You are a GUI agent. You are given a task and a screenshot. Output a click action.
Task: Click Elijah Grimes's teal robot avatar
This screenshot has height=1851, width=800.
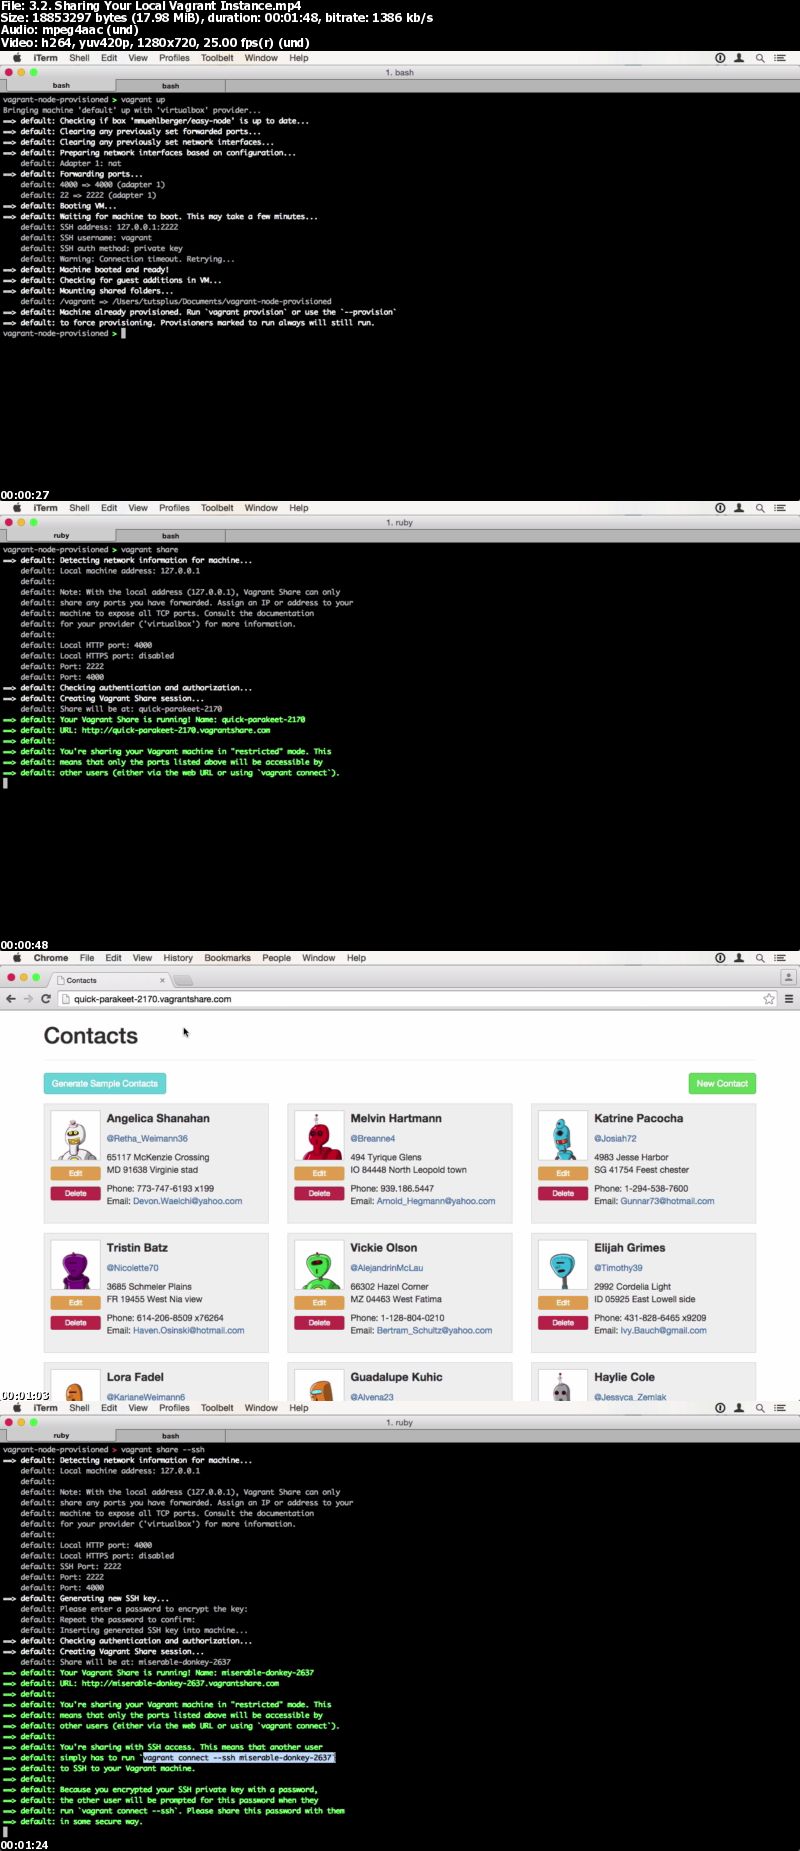click(563, 1266)
